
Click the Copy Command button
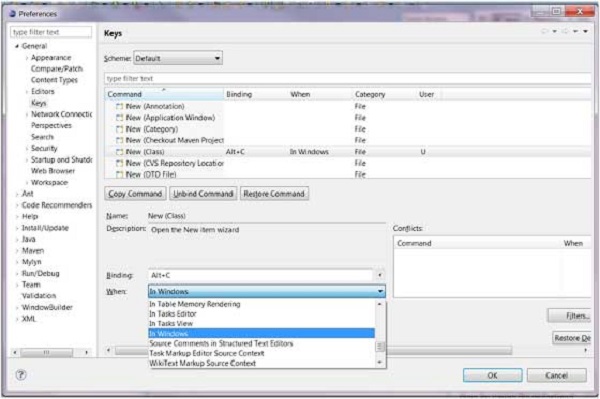[x=135, y=194]
